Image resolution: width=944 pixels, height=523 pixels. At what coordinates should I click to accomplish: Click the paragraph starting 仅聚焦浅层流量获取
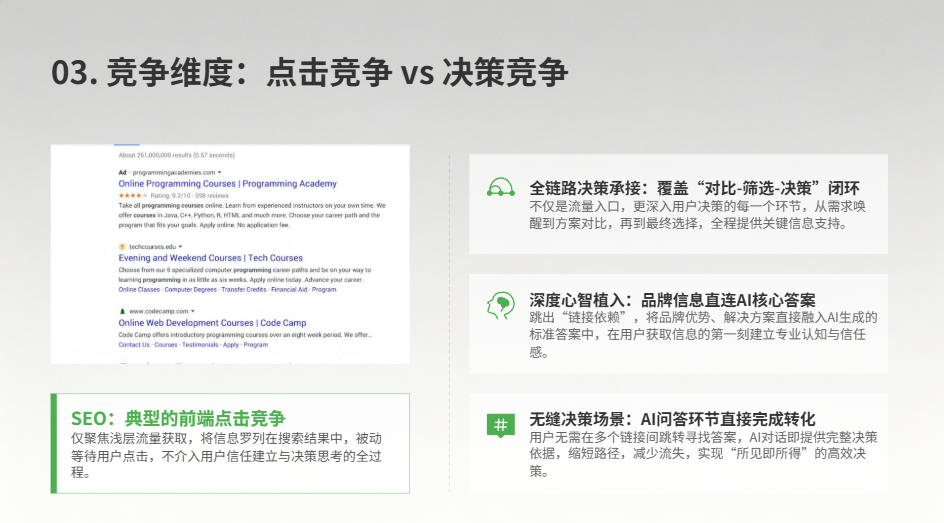(226, 456)
